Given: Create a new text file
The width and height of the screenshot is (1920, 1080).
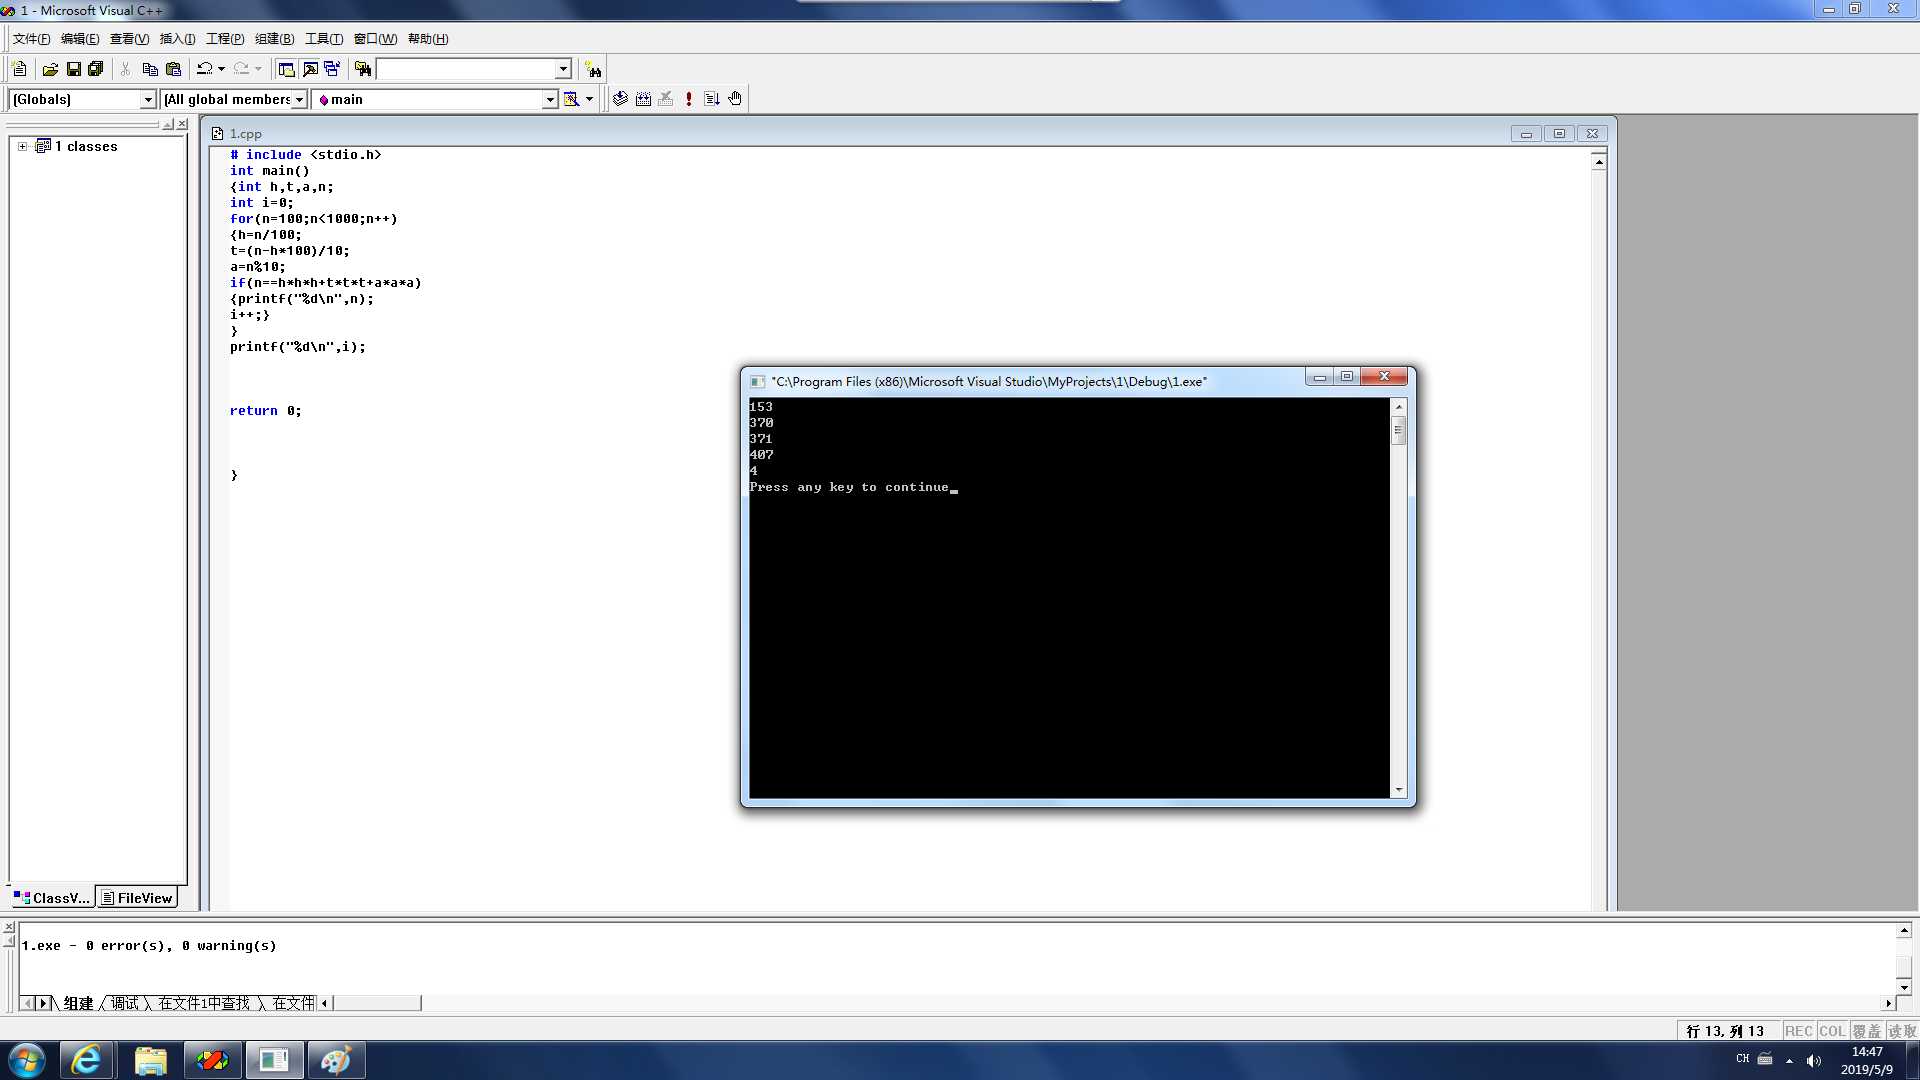Looking at the screenshot, I should (19, 69).
